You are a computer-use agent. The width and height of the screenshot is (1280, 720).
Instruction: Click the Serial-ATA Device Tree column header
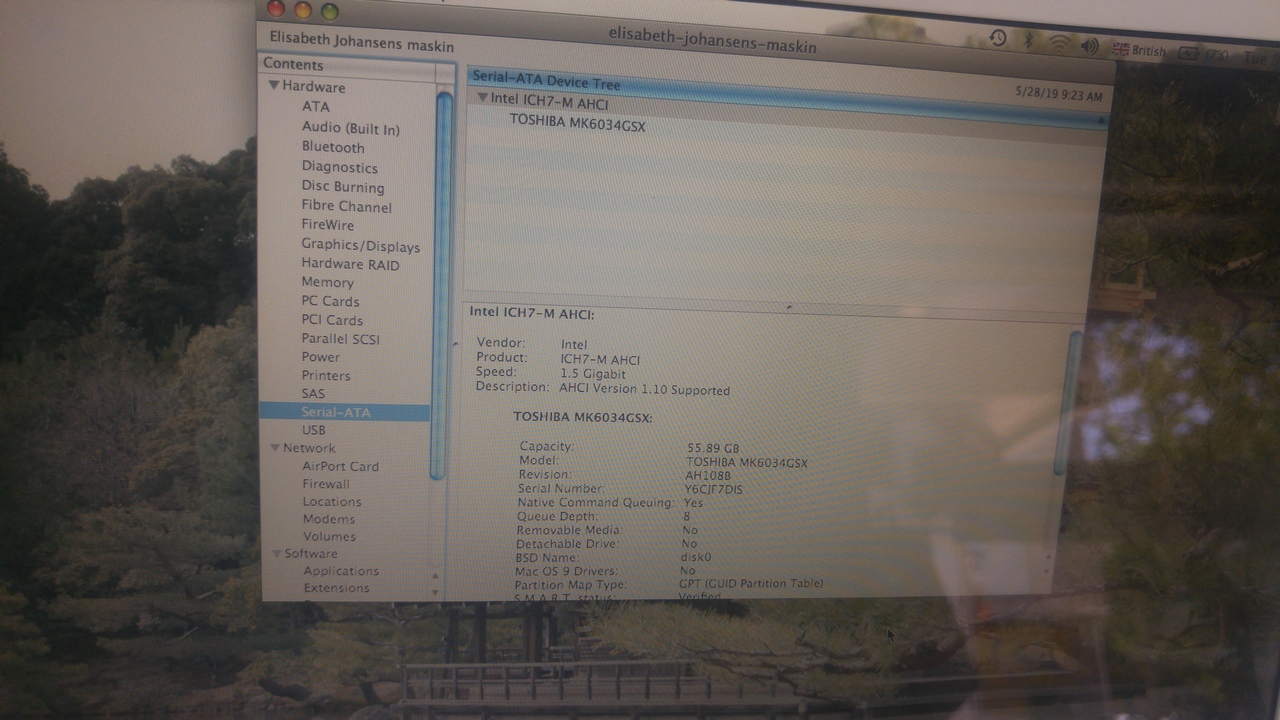pos(787,97)
